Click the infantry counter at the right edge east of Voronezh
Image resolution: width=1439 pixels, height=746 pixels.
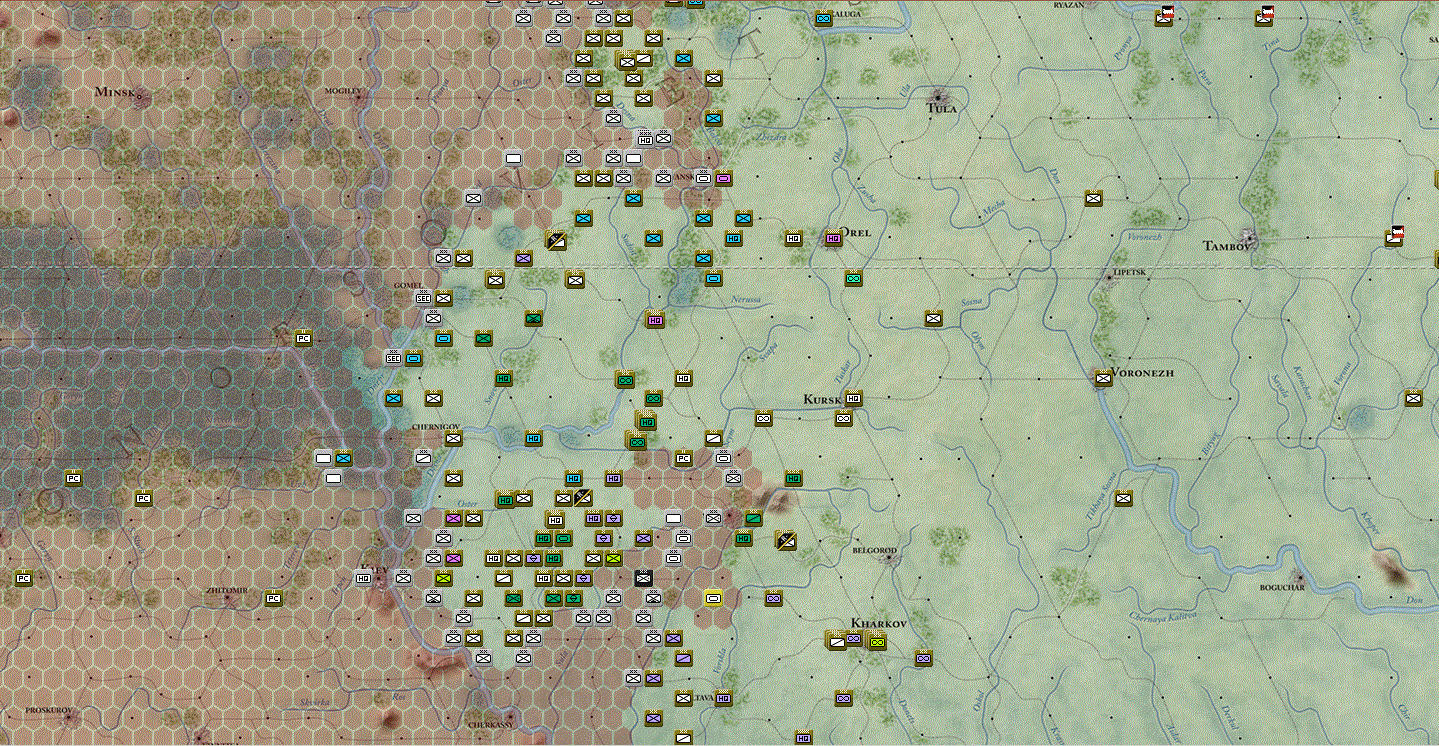coord(1413,398)
